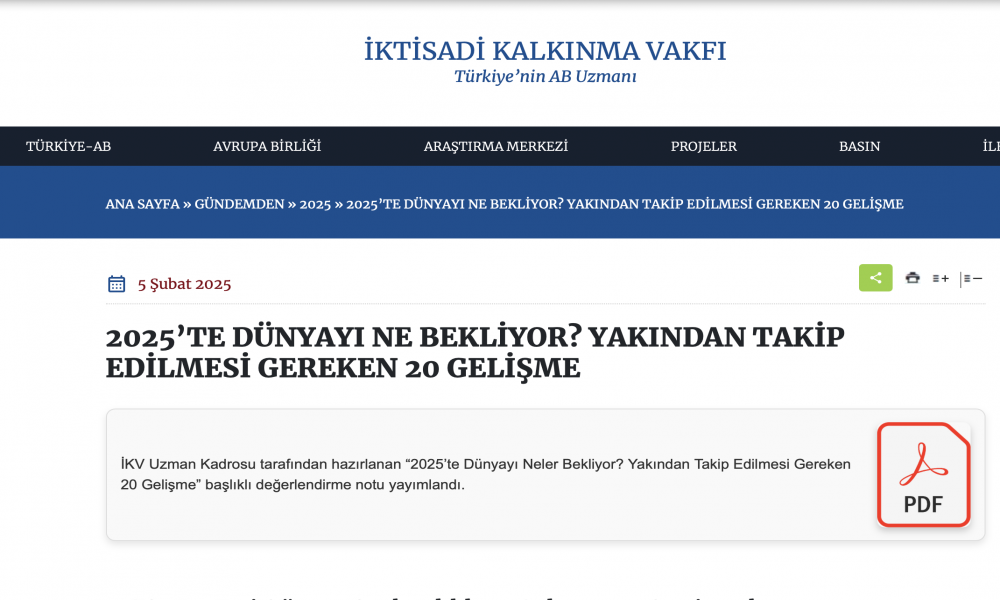Click the current article breadcrumb title

tap(625, 204)
